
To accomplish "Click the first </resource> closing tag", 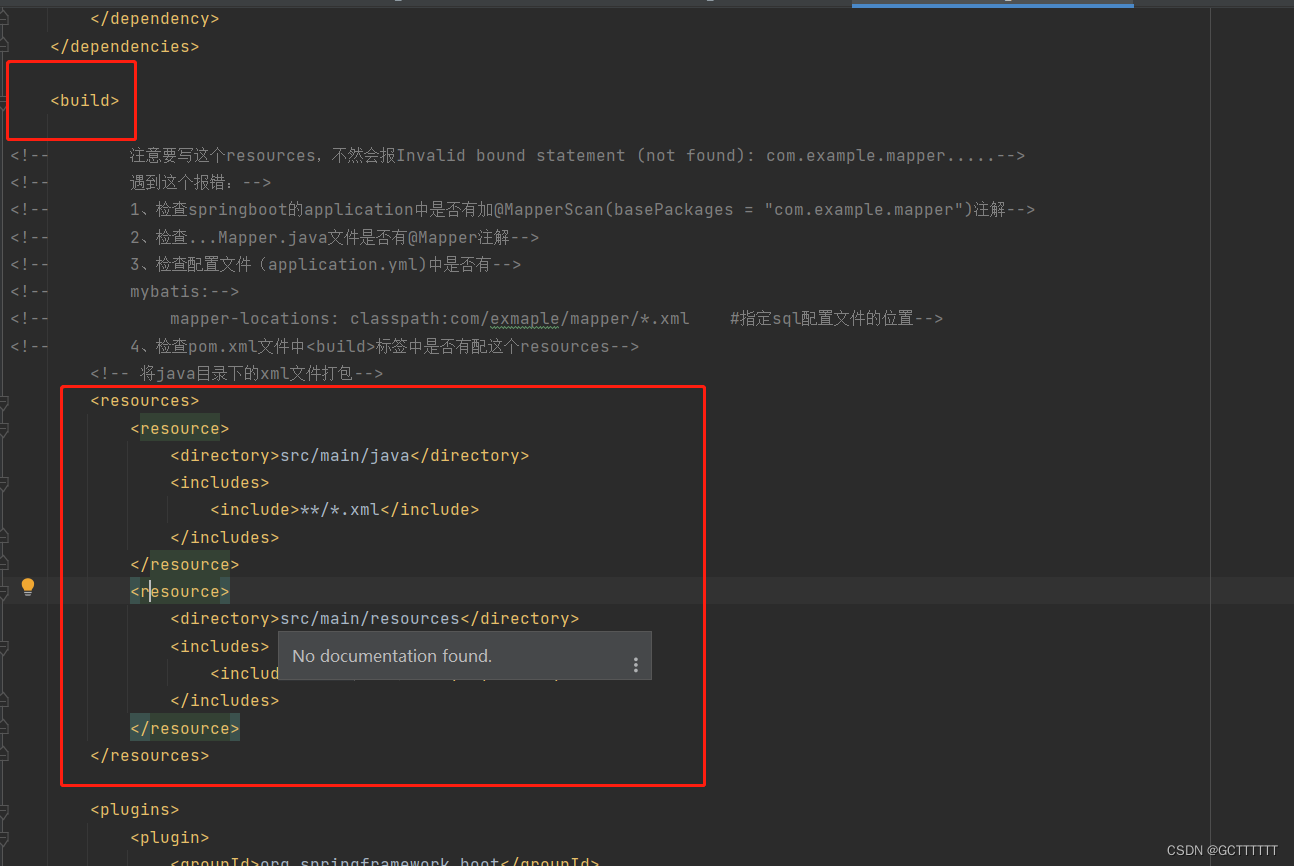I will pyautogui.click(x=185, y=564).
